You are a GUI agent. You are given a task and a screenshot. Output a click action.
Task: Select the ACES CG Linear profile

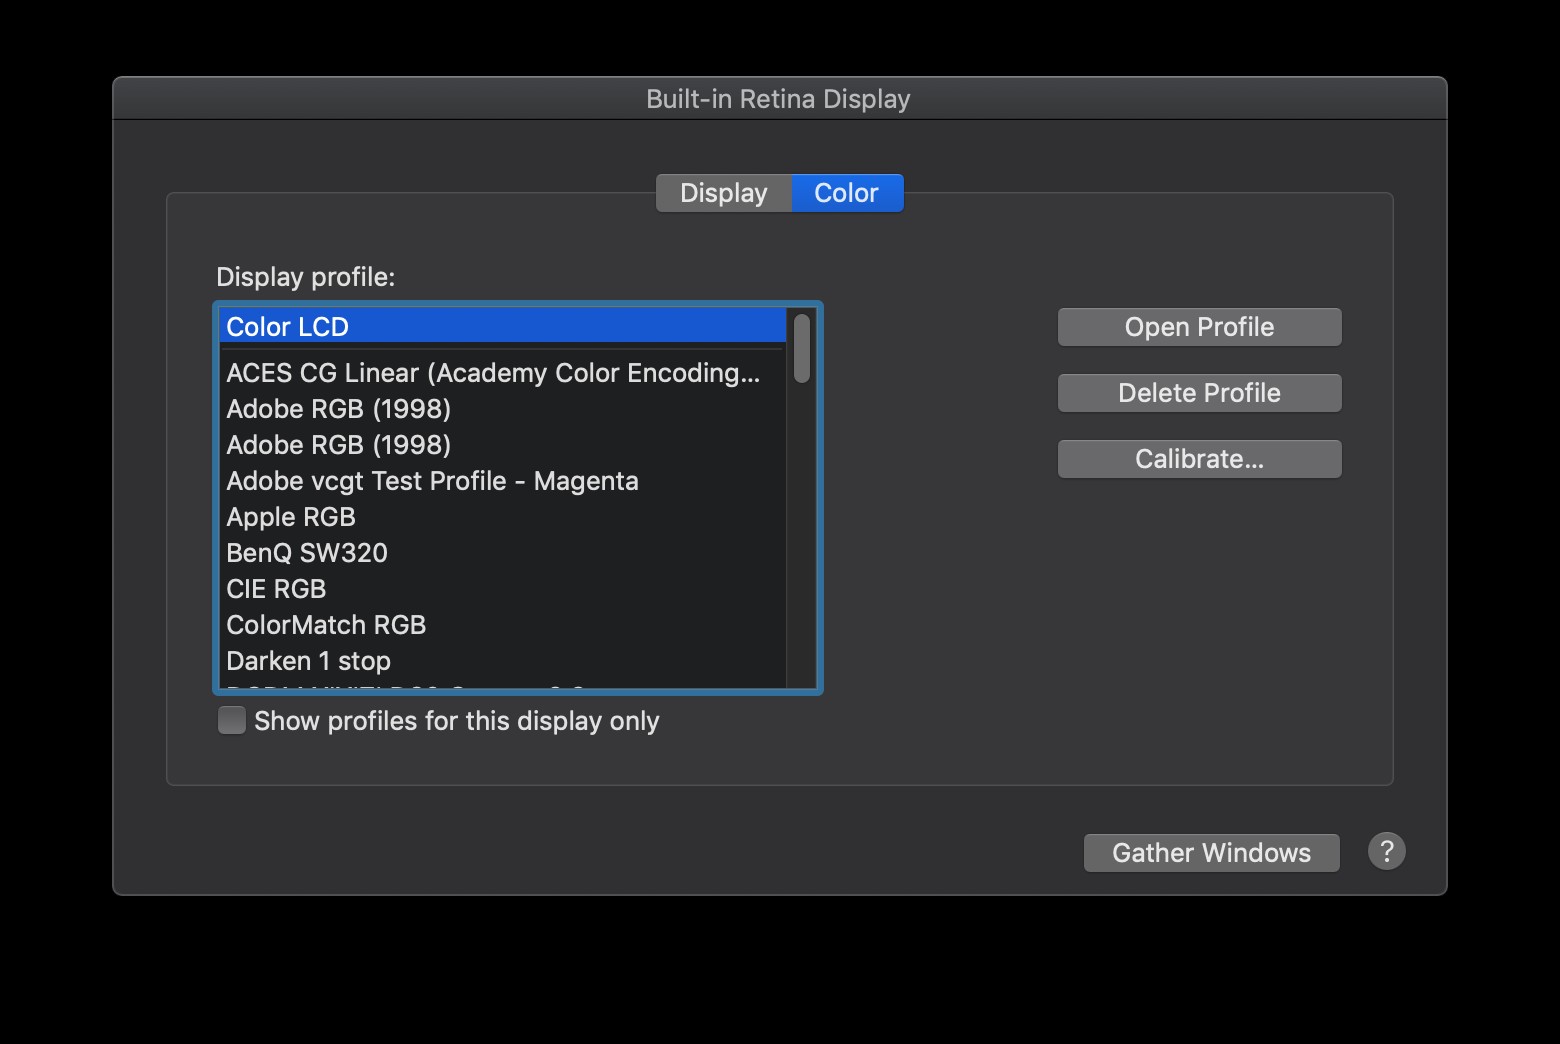point(492,372)
